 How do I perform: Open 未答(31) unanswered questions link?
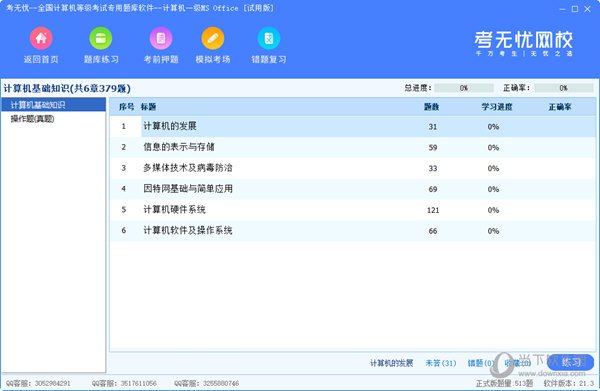[x=441, y=363]
